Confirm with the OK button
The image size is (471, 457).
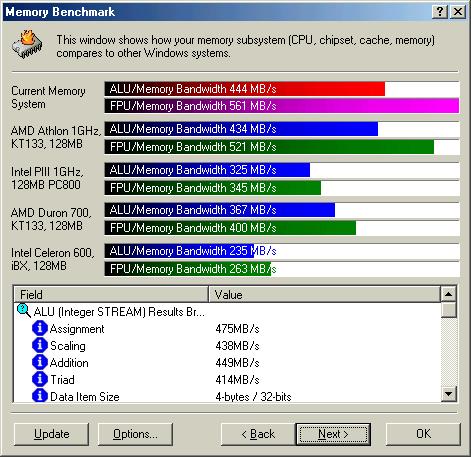(423, 434)
